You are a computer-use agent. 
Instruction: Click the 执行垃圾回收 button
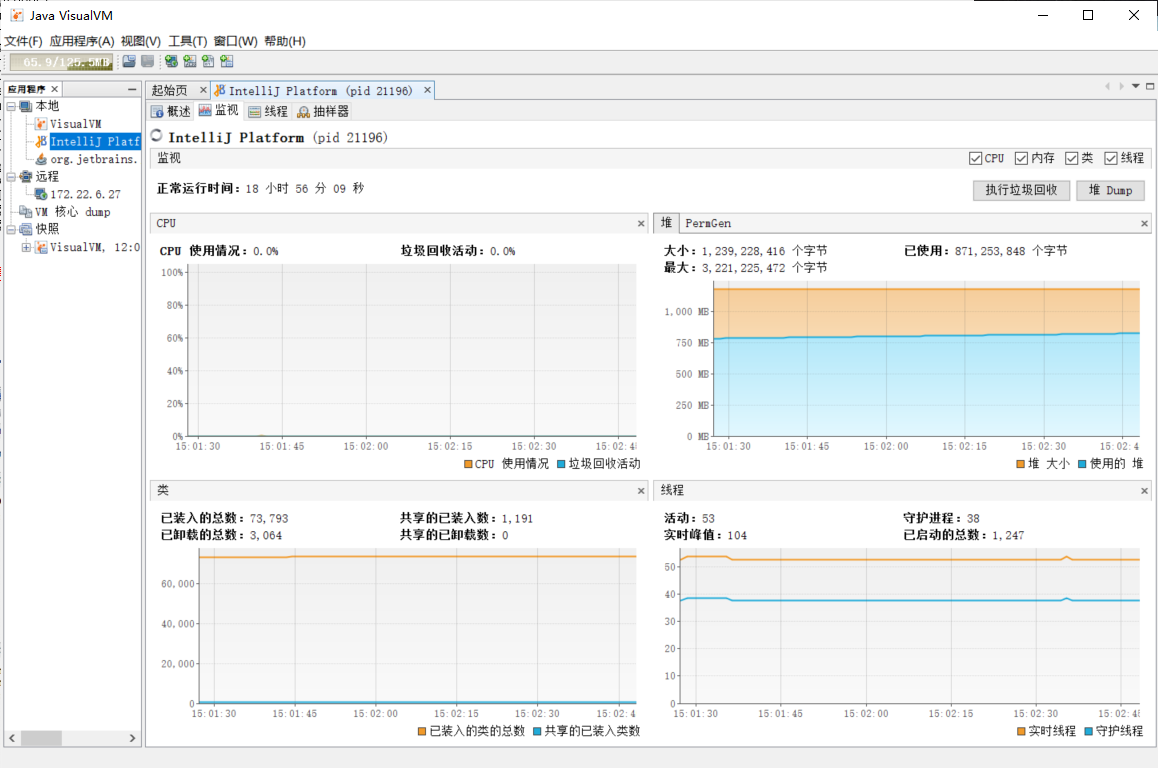(x=1021, y=191)
